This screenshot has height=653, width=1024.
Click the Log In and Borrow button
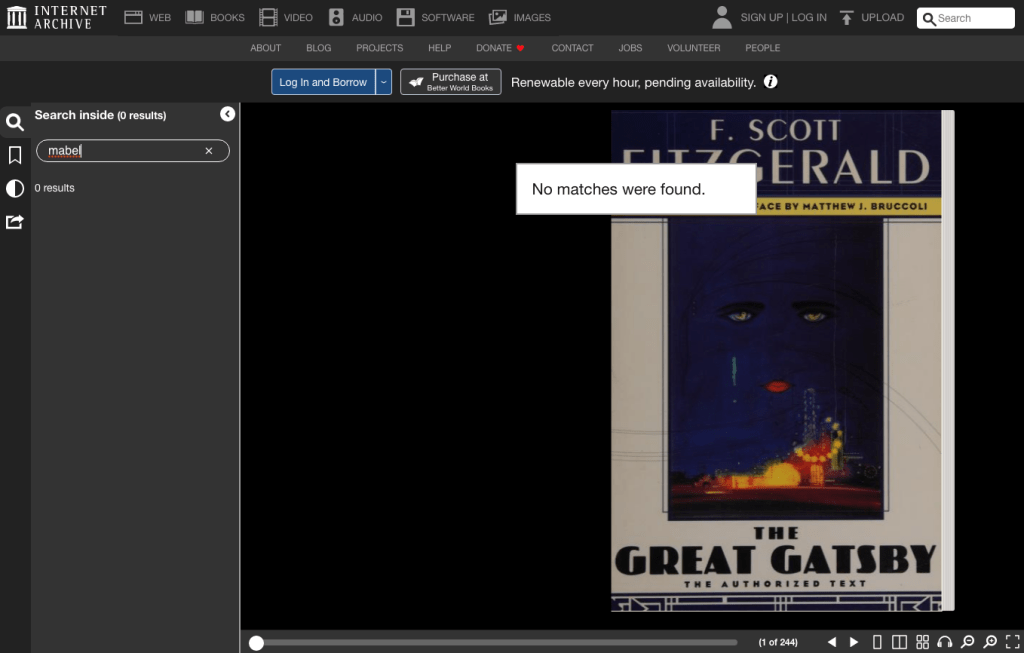pyautogui.click(x=322, y=81)
